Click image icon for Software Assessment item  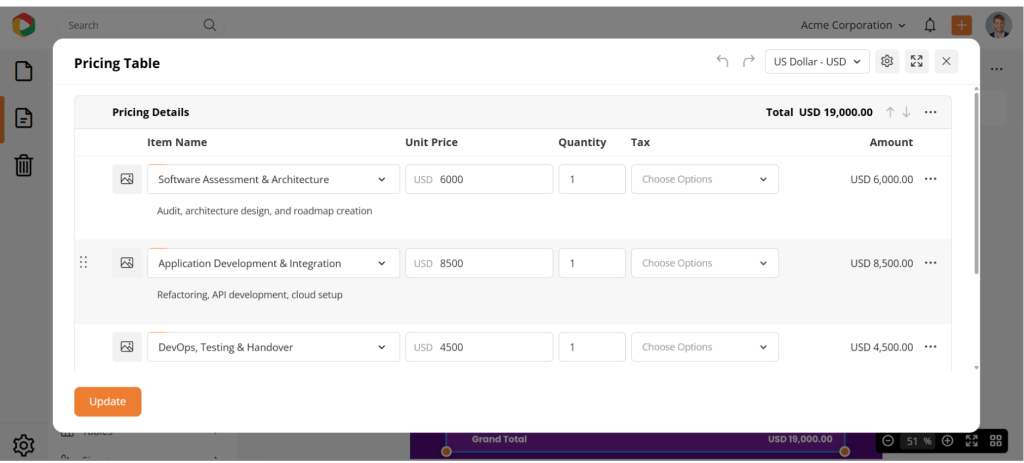point(127,179)
